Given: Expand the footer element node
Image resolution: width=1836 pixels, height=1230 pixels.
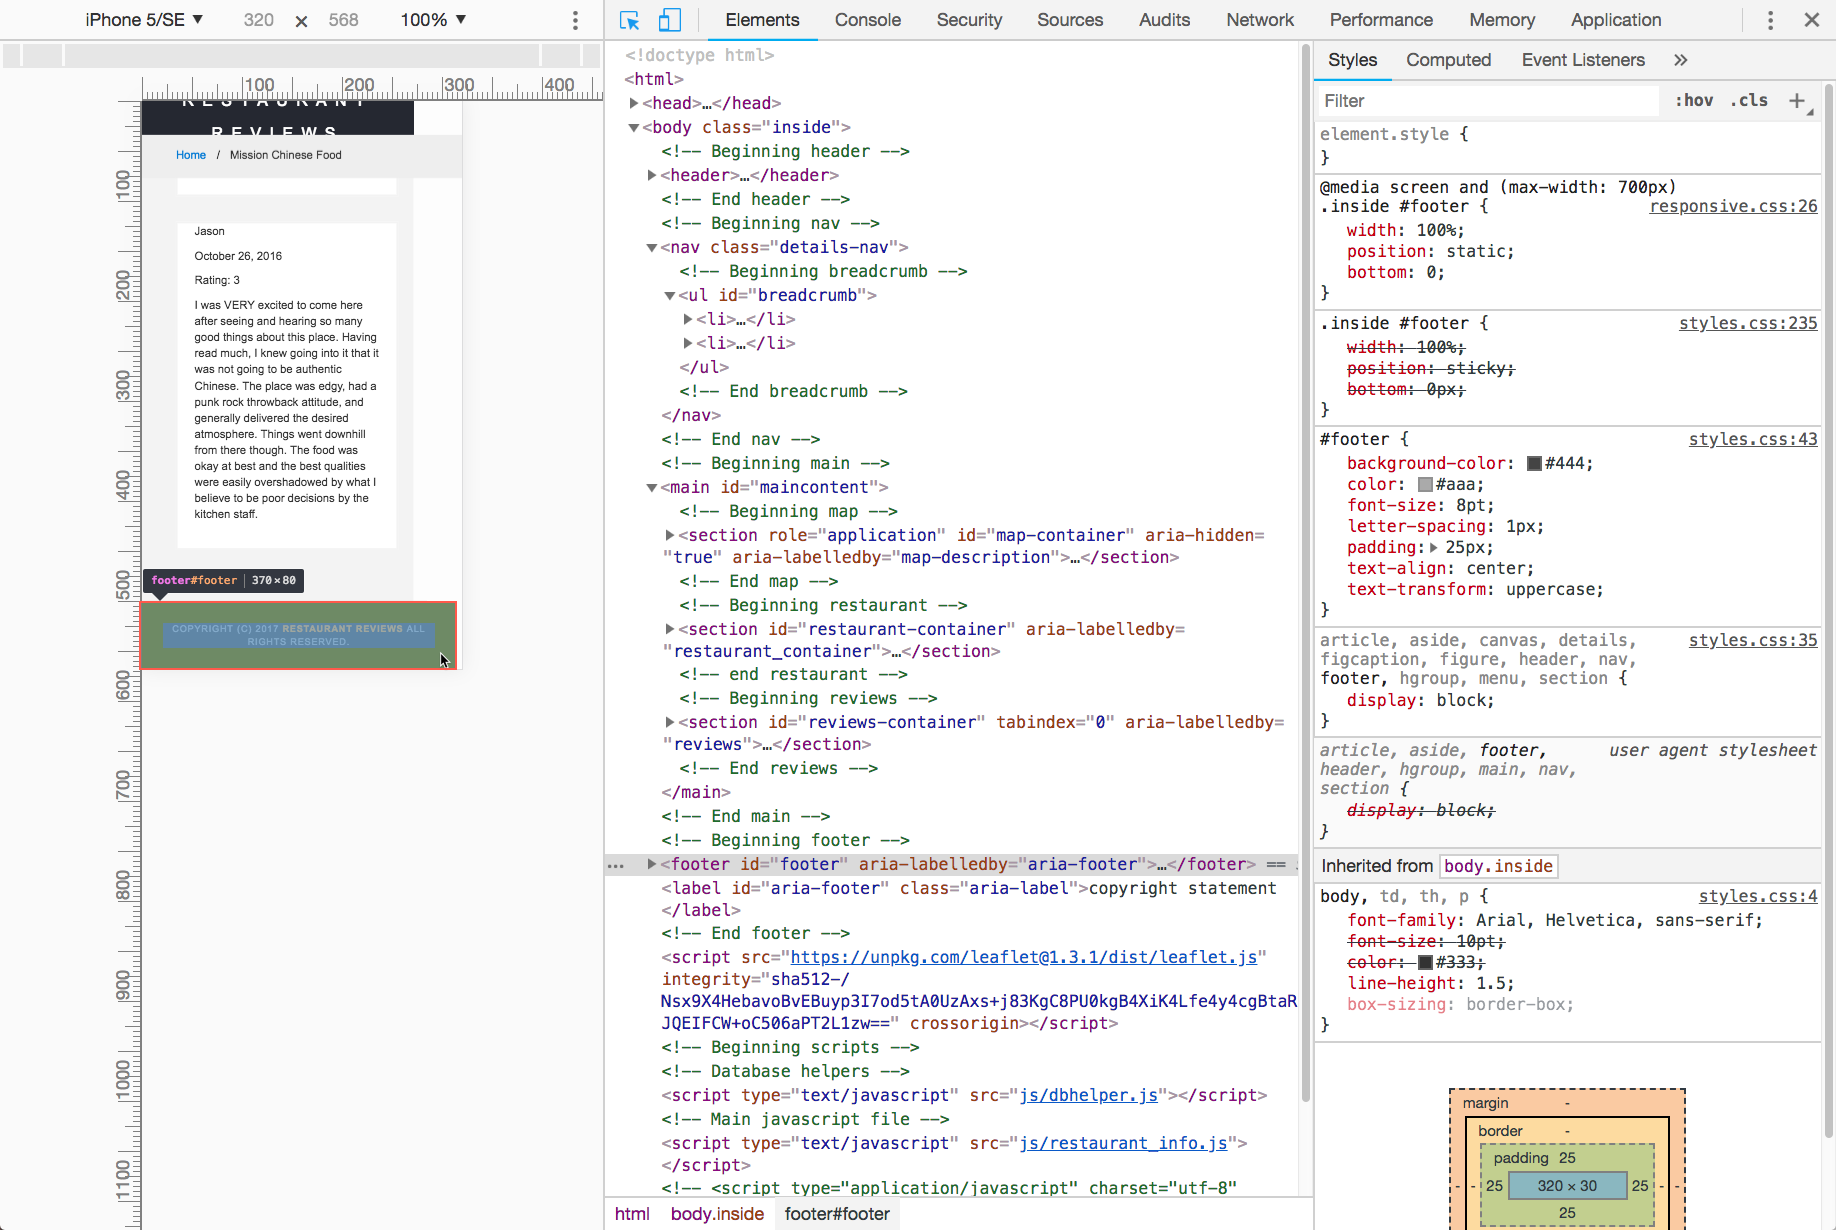Looking at the screenshot, I should coord(652,864).
